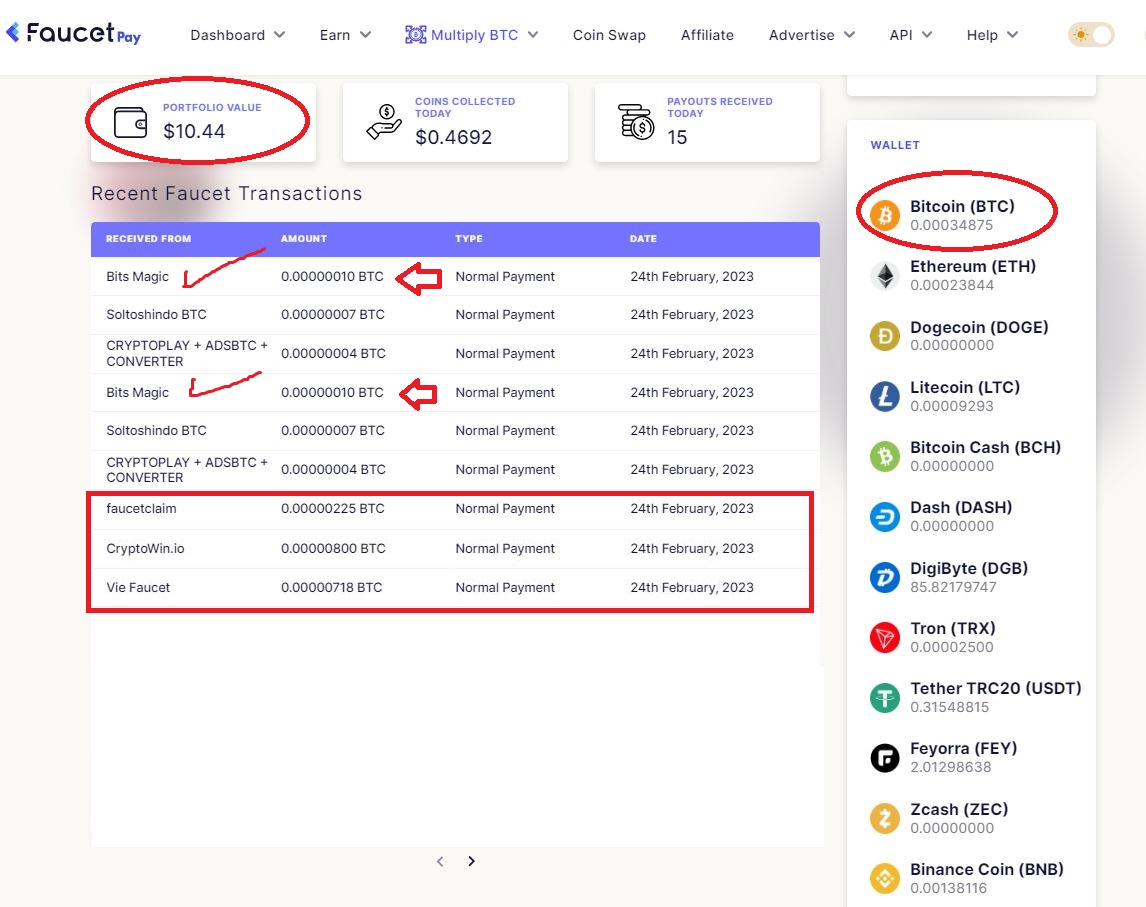Click the 0.00000718 BTC amount
The width and height of the screenshot is (1146, 907).
point(331,588)
